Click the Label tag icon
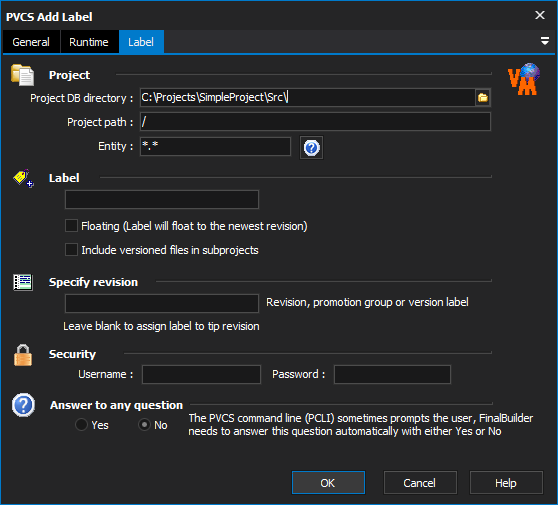This screenshot has width=558, height=505. click(23, 178)
